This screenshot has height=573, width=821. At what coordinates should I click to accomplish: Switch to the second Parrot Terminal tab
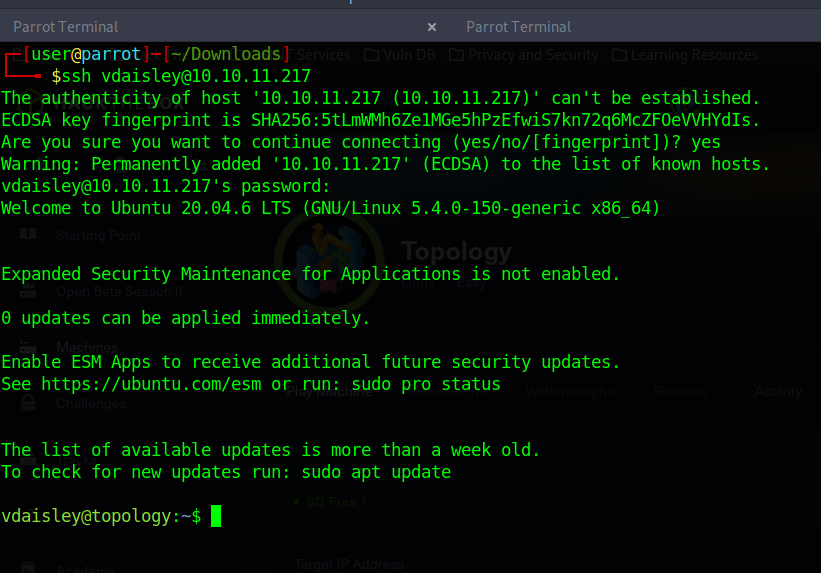pos(518,27)
